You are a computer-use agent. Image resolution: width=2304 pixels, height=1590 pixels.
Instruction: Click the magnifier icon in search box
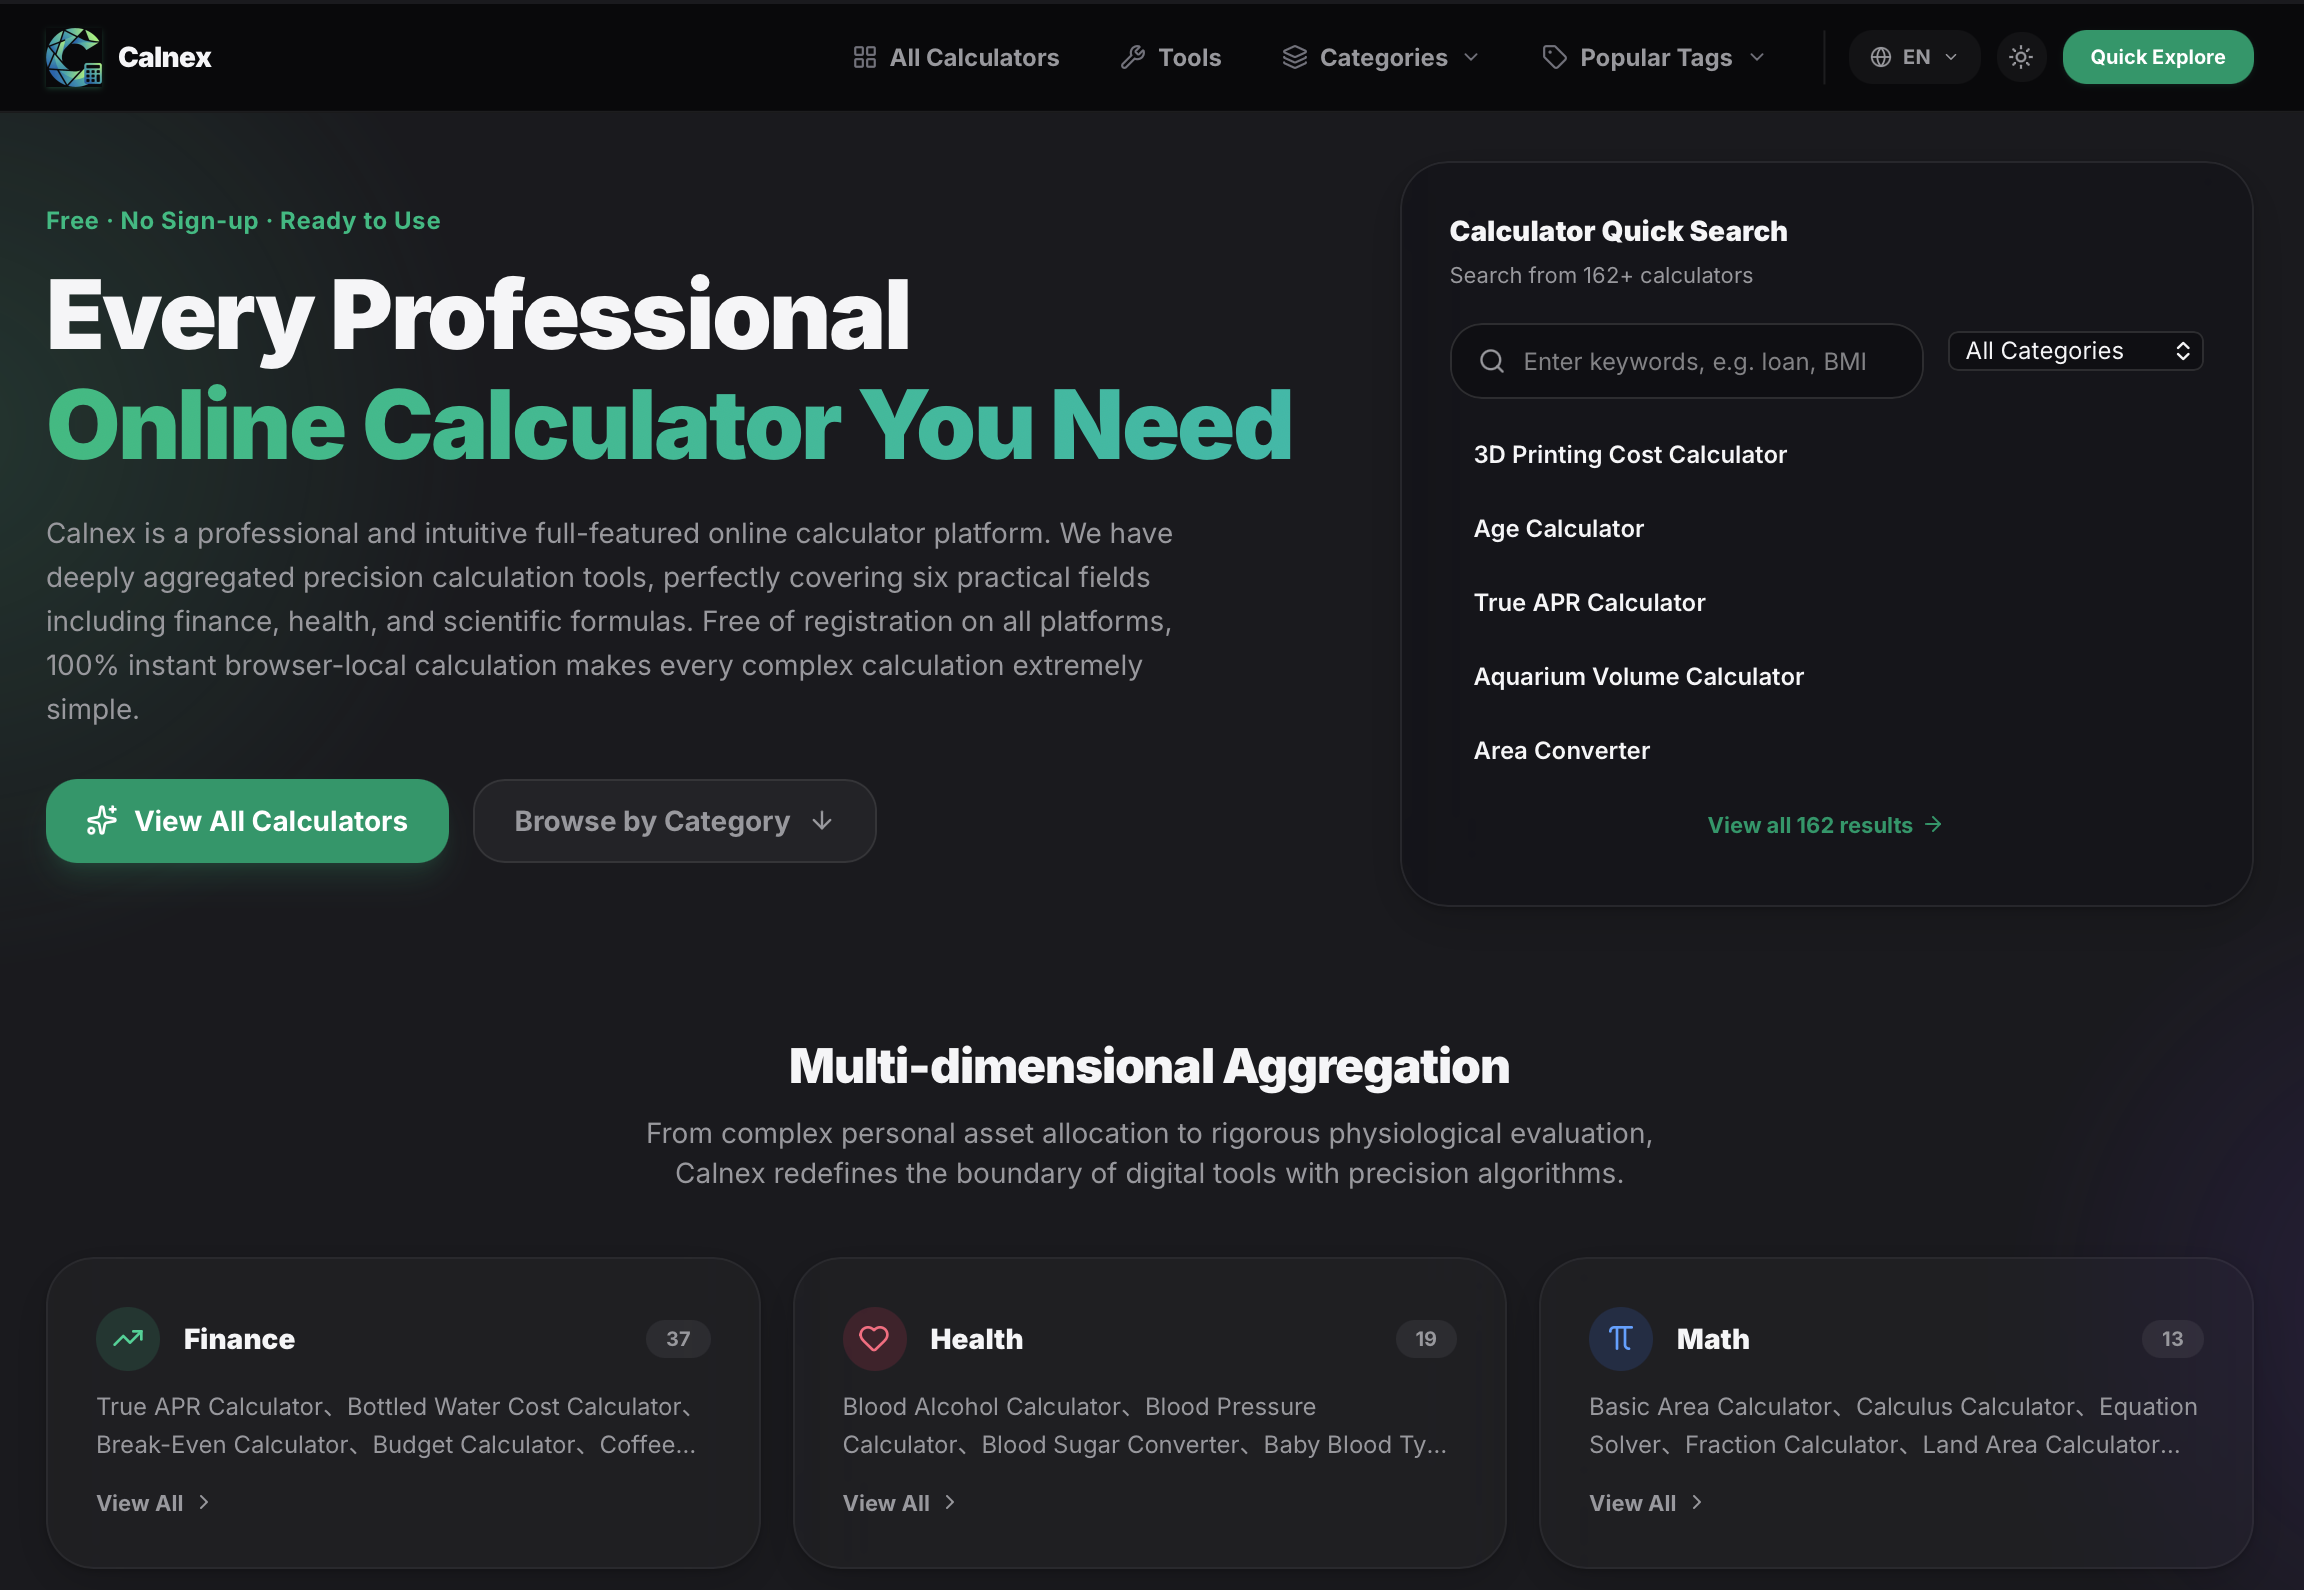pos(1492,361)
